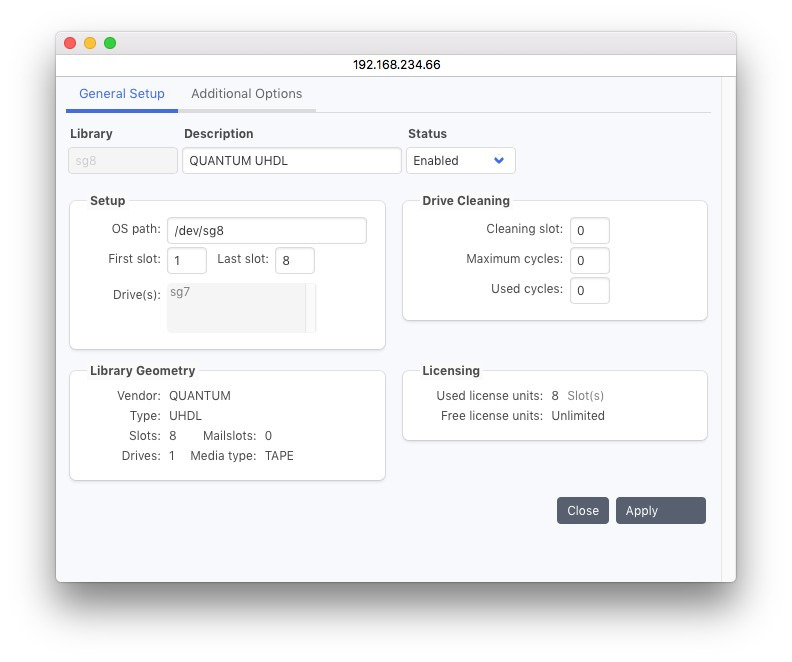This screenshot has height=662, width=792.
Task: Maximize the window with the green button
Action: coord(110,43)
